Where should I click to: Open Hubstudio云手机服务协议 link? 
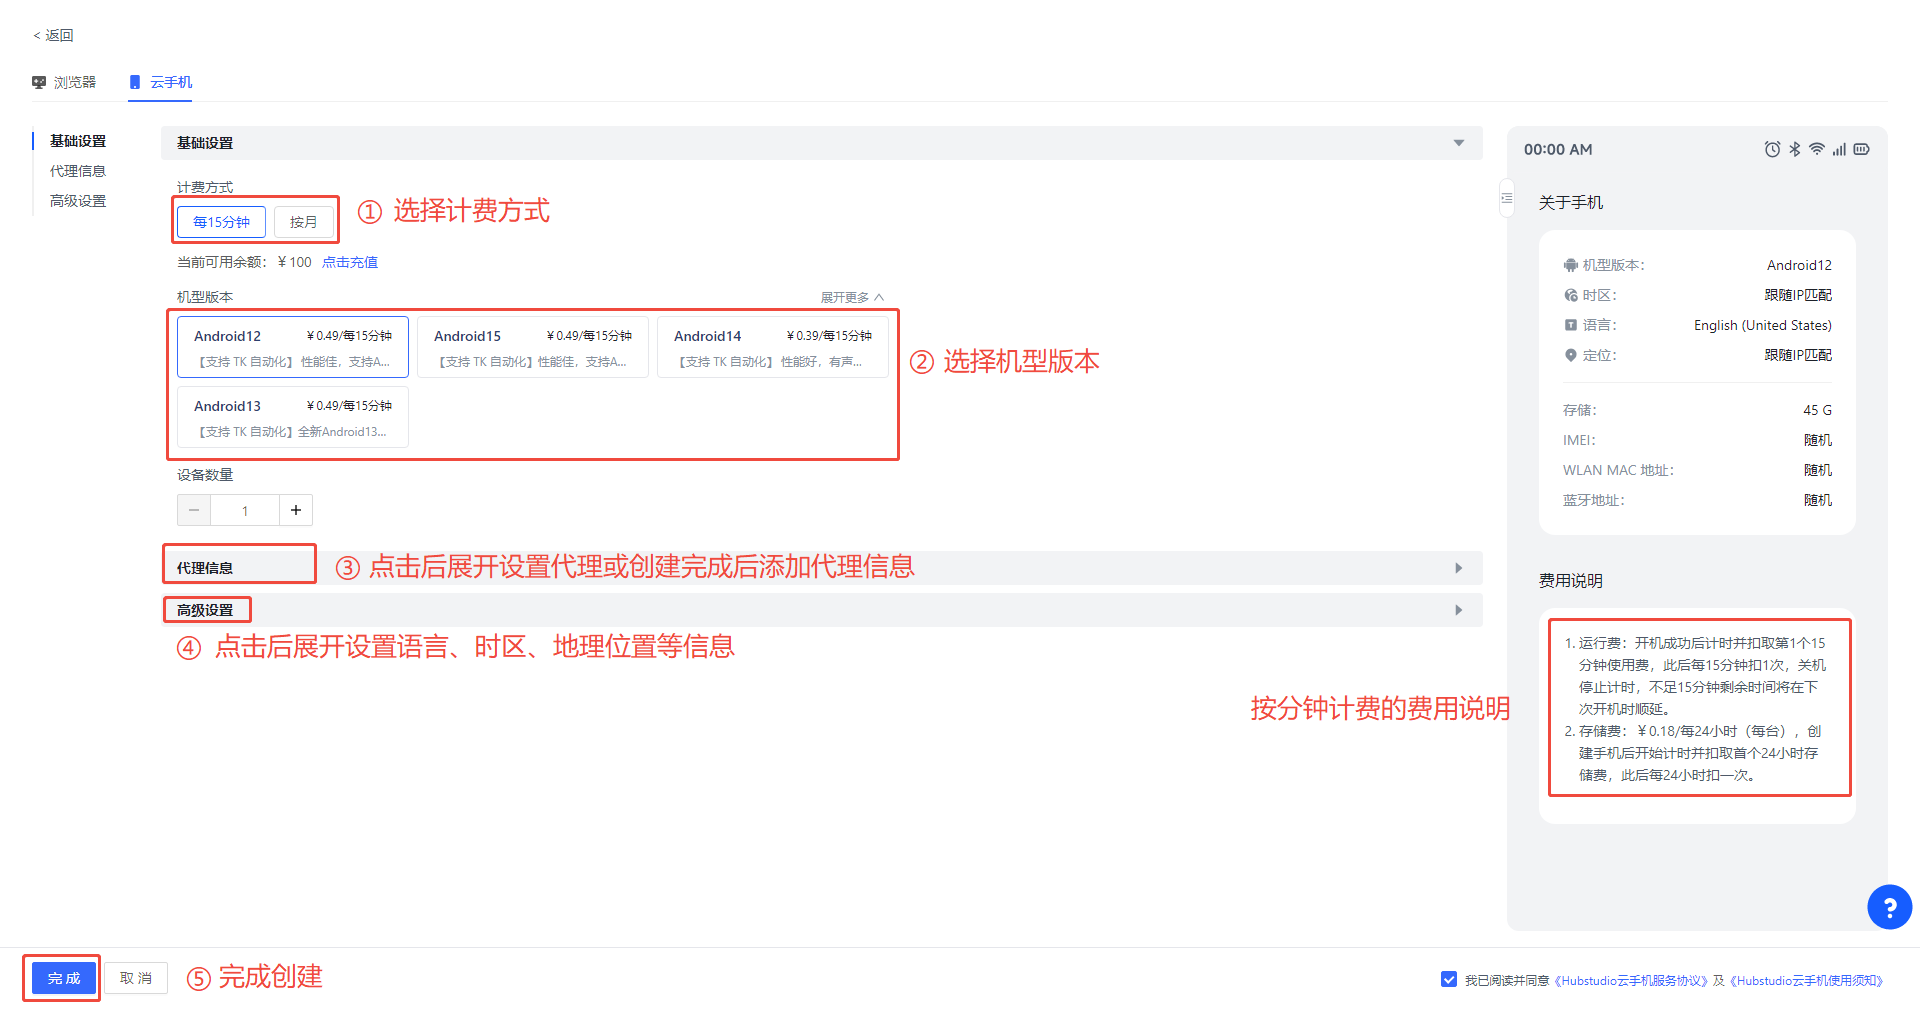coord(1630,981)
